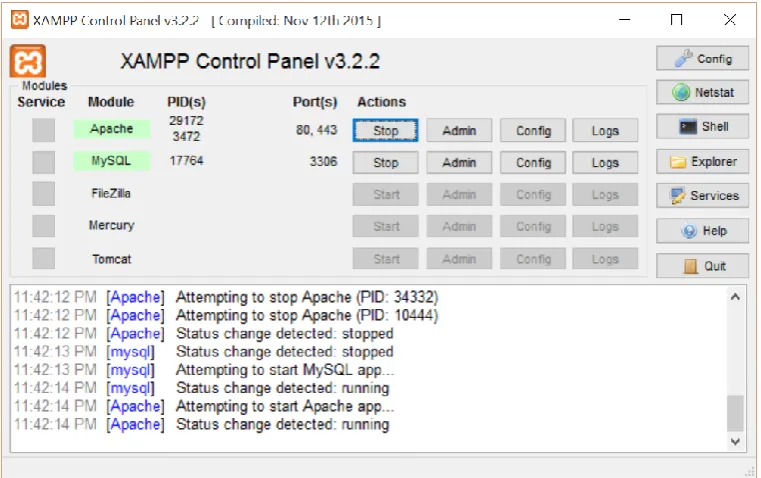Start the FileZilla module
This screenshot has width=761, height=478.
[385, 195]
